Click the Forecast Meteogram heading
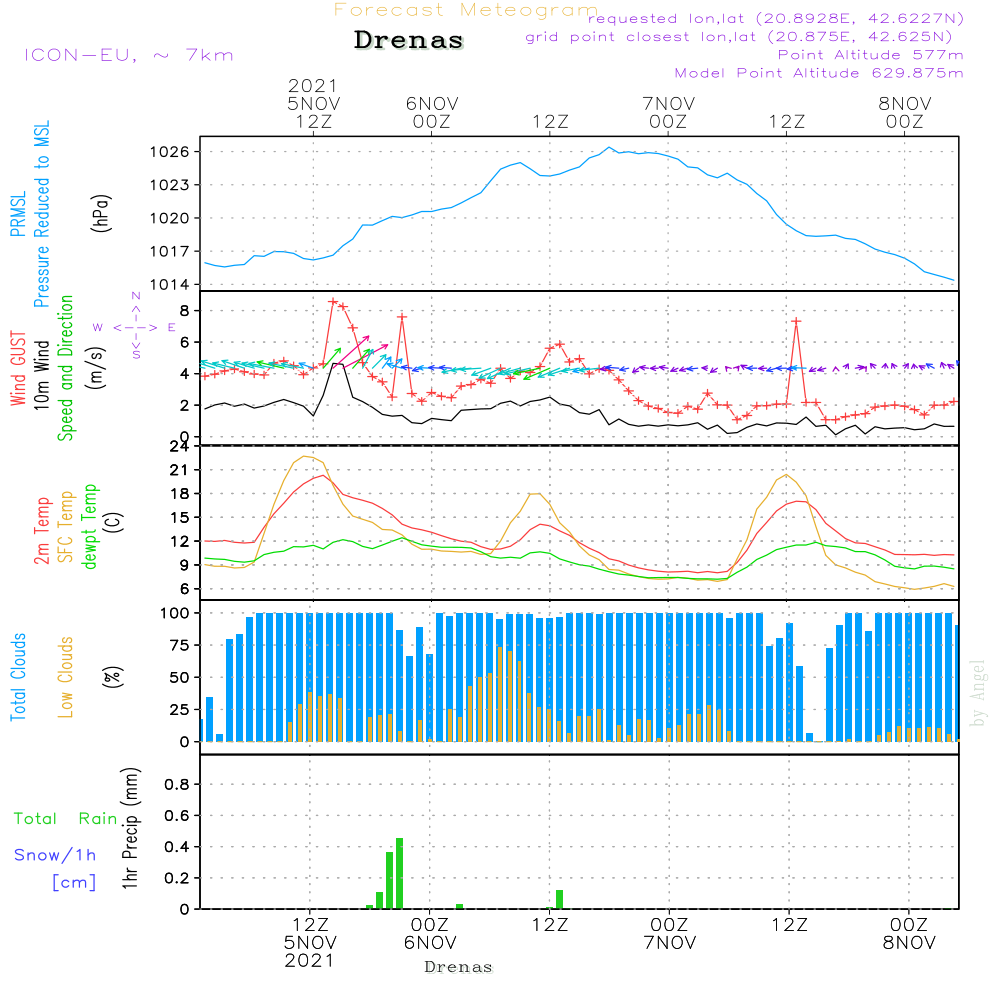The height and width of the screenshot is (1000, 1000). point(466,11)
